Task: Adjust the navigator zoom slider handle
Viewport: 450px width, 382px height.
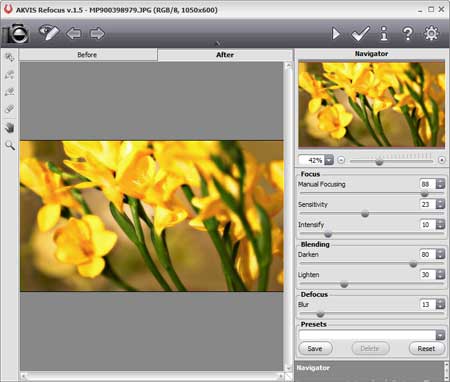Action: [379, 162]
